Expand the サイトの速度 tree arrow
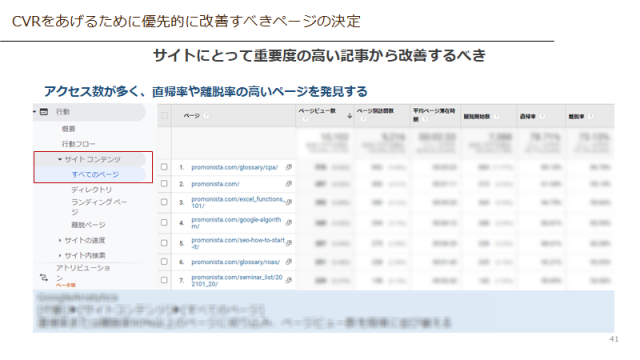 tap(60, 240)
